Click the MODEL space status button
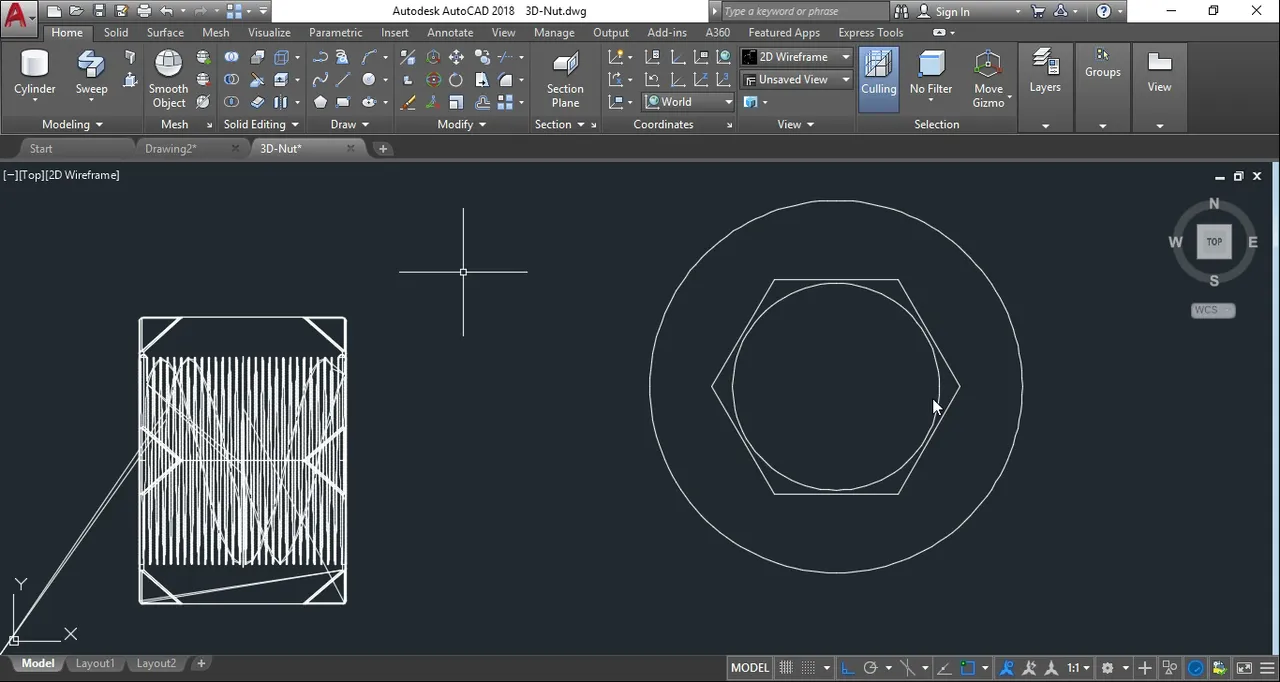The image size is (1280, 682). click(750, 668)
